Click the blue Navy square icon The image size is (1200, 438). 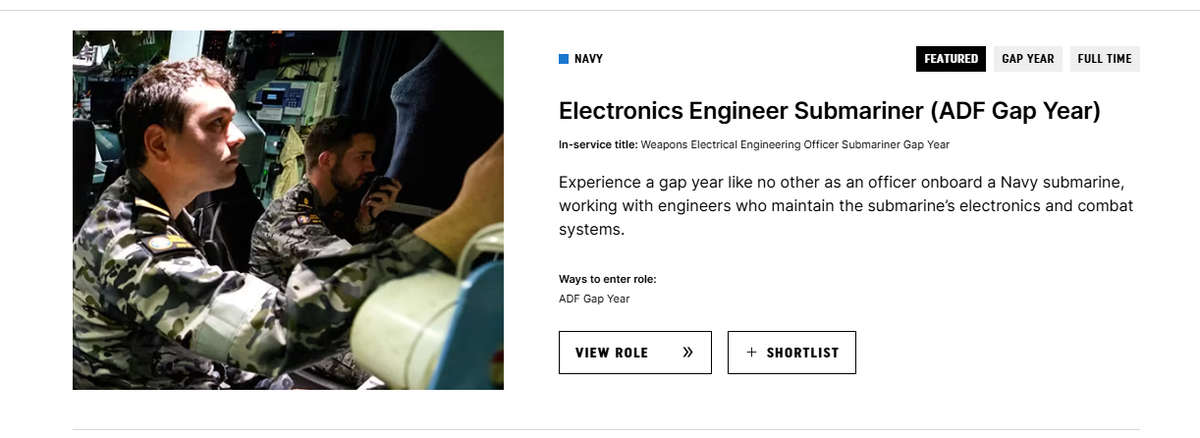click(x=563, y=59)
